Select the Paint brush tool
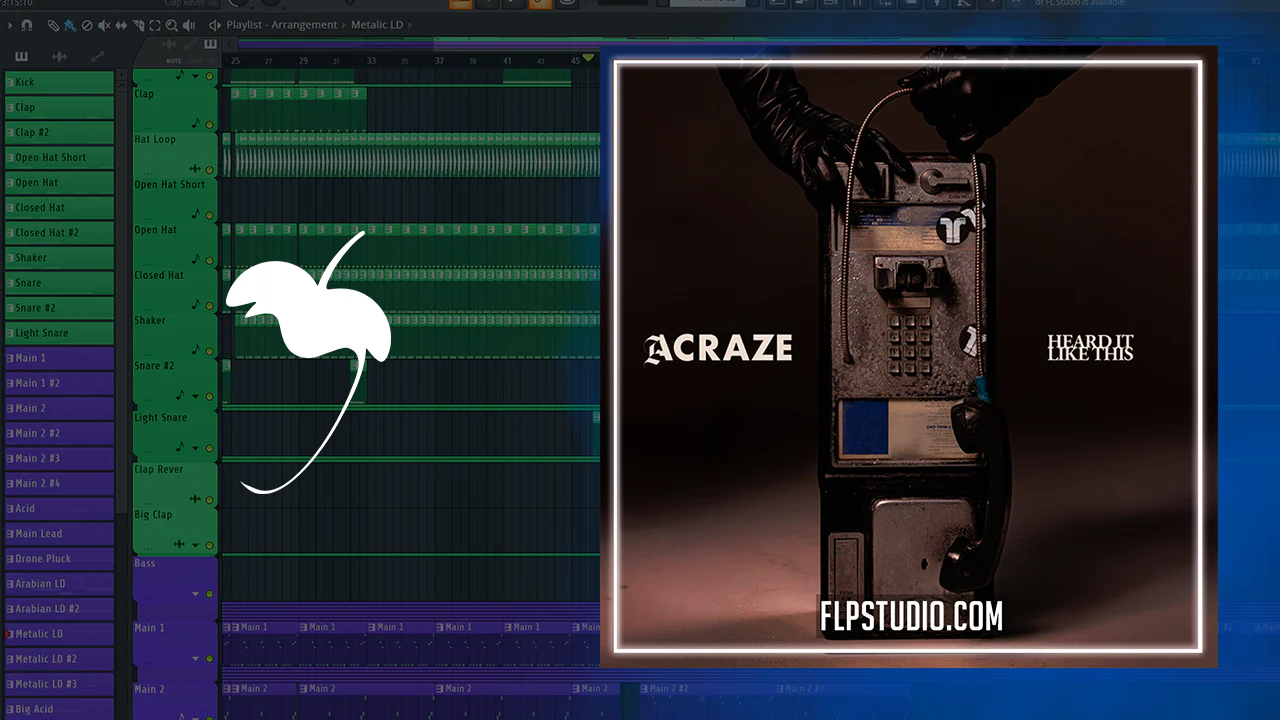Viewport: 1280px width, 720px height. tap(71, 25)
